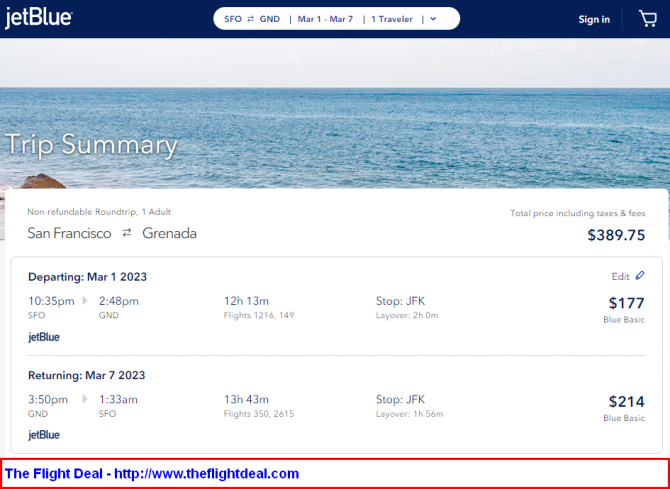
Task: Click the $214 returning fare
Action: 626,402
